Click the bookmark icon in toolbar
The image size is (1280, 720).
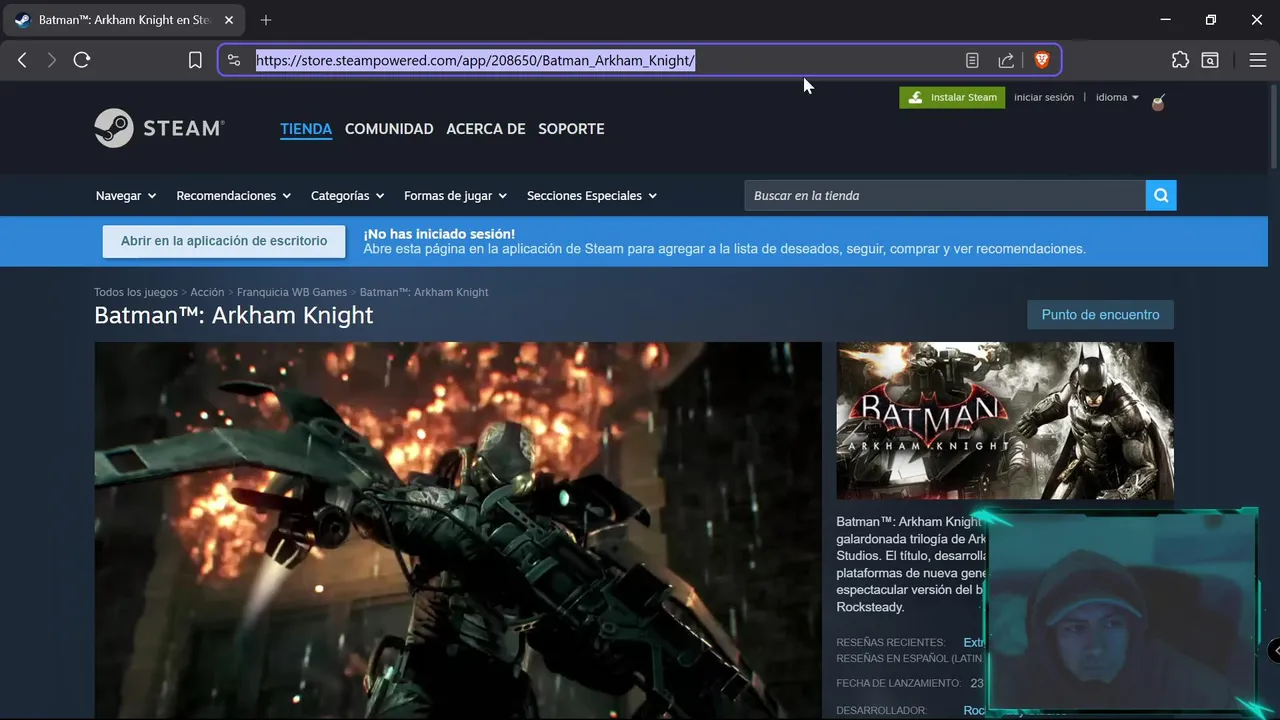point(195,60)
